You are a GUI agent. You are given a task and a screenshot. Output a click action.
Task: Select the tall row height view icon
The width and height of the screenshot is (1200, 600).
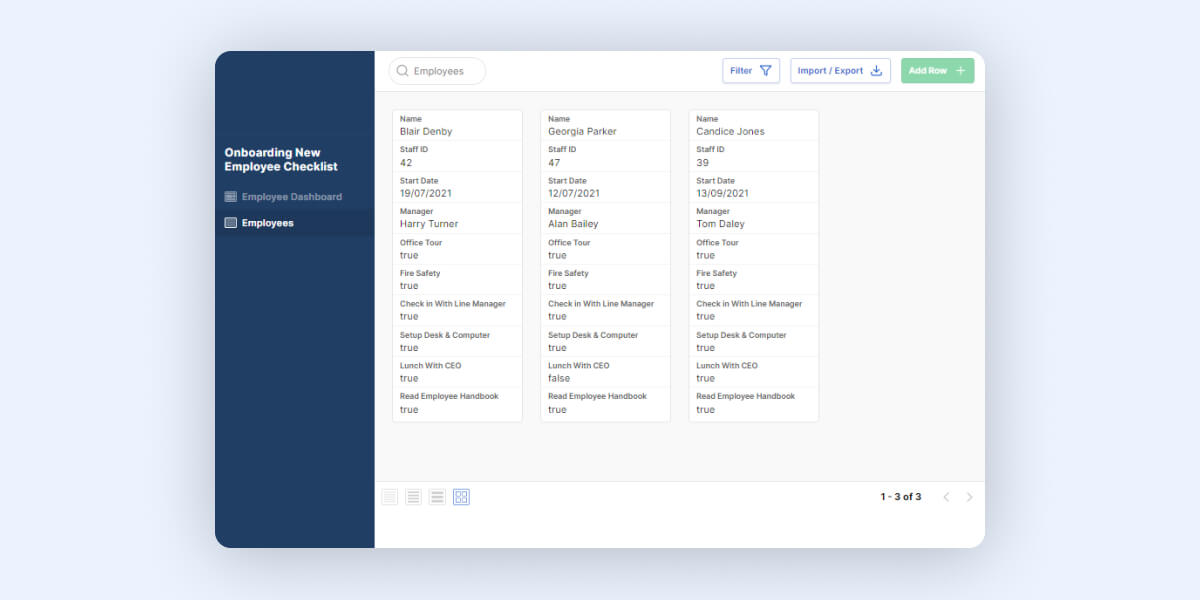click(x=437, y=496)
